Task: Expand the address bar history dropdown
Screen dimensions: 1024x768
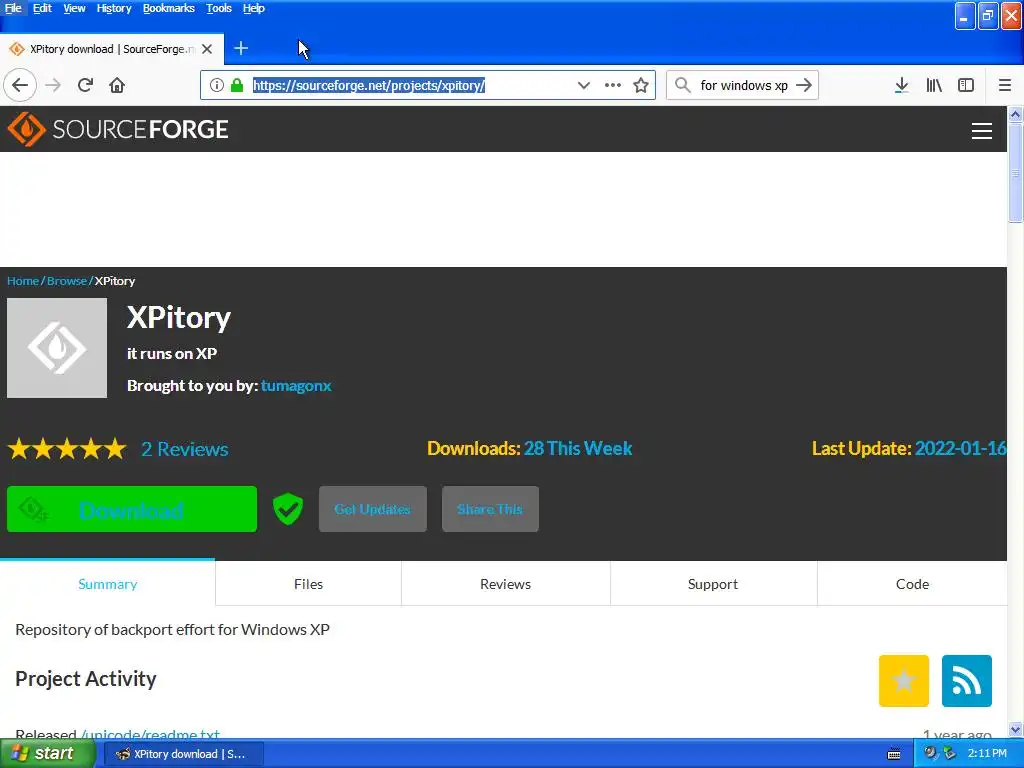Action: [x=584, y=85]
